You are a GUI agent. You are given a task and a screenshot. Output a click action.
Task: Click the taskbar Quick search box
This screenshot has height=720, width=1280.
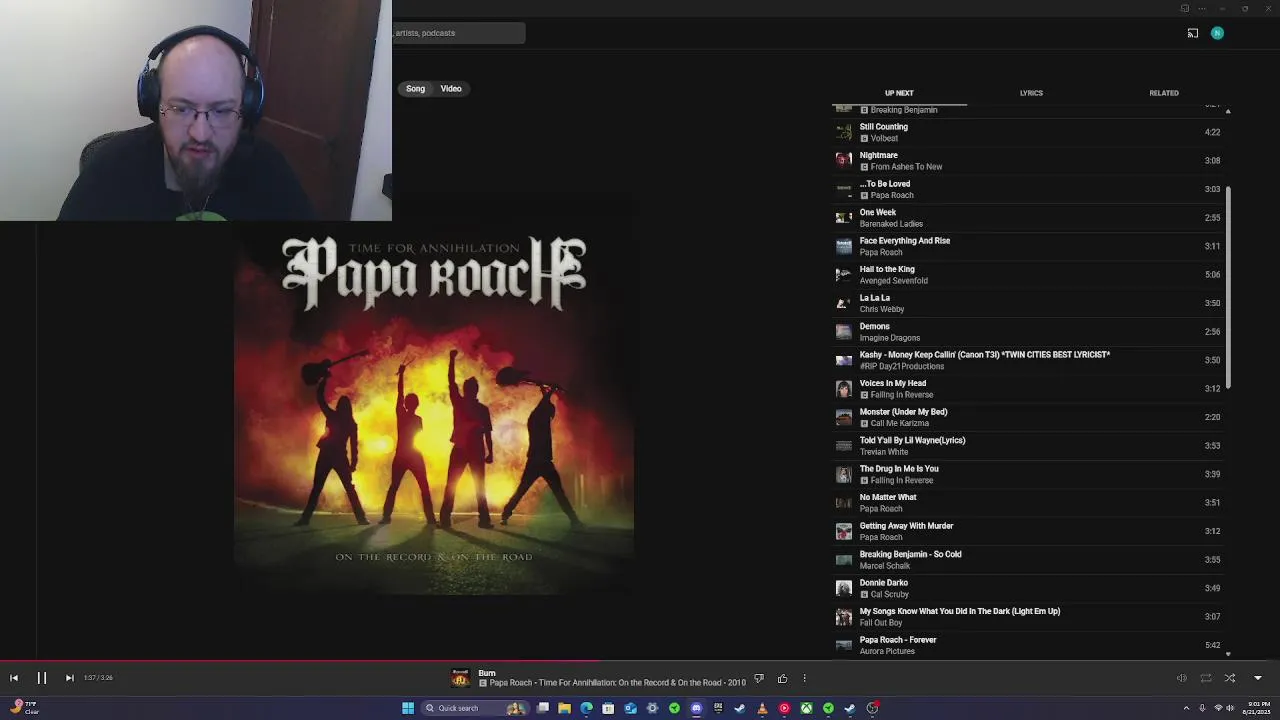(x=475, y=708)
